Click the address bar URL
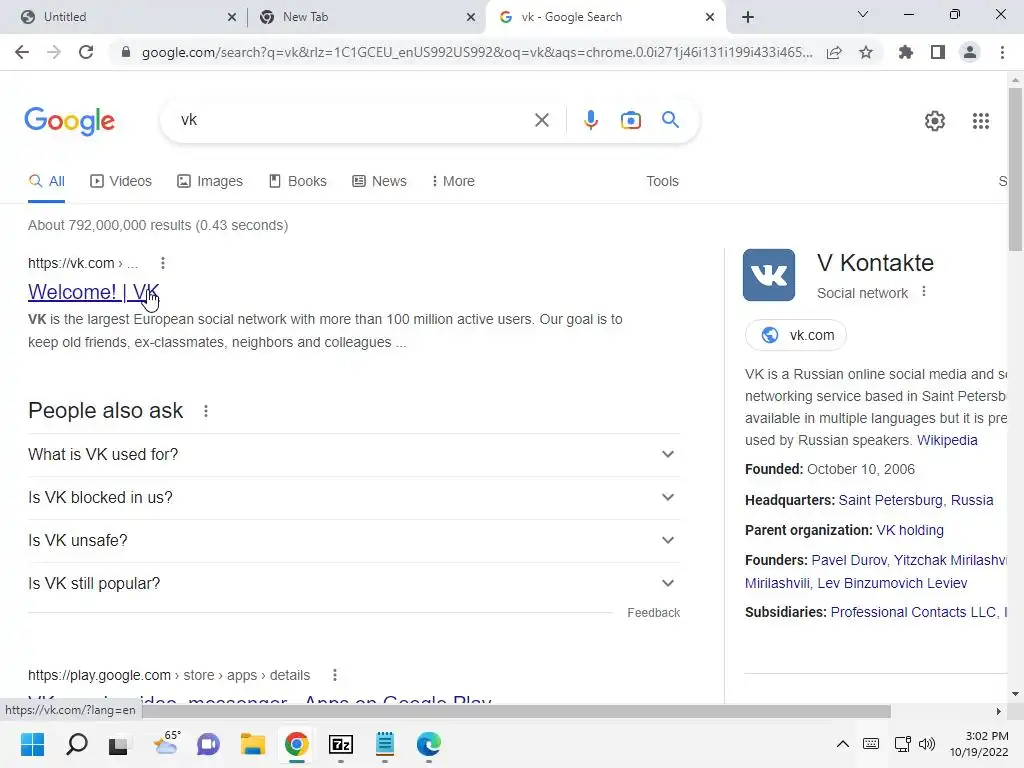Image resolution: width=1024 pixels, height=768 pixels. [477, 52]
